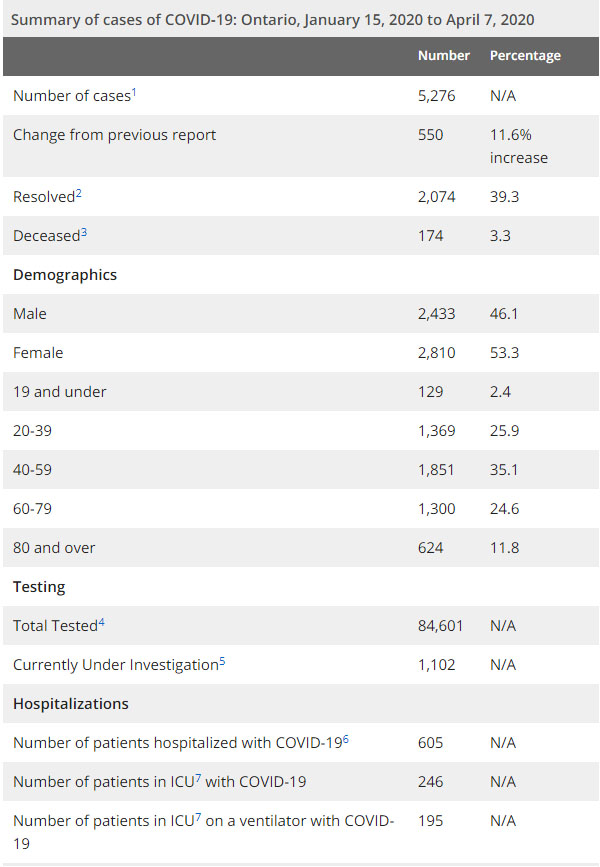
Task: Select the Hospitalizations section heading
Action: [x=71, y=704]
